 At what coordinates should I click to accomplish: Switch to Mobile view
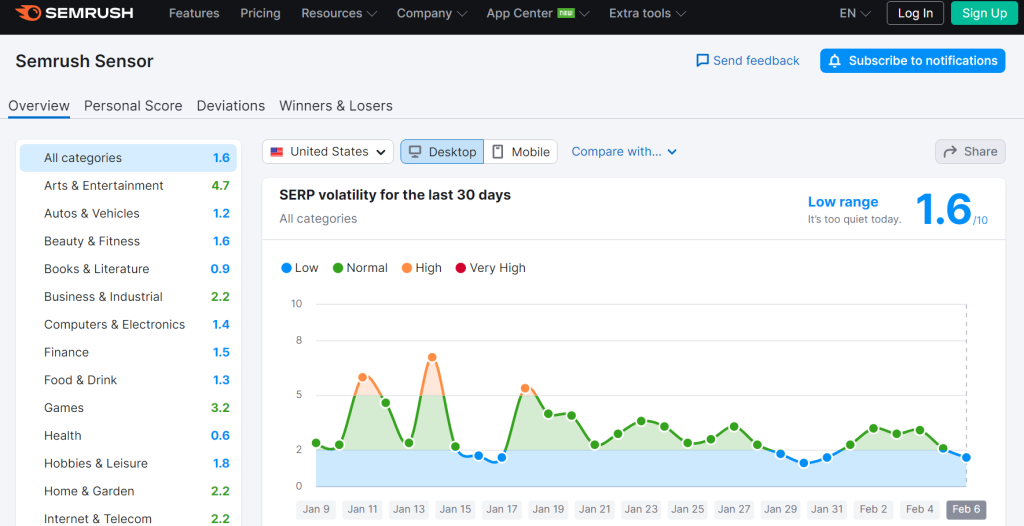click(520, 152)
